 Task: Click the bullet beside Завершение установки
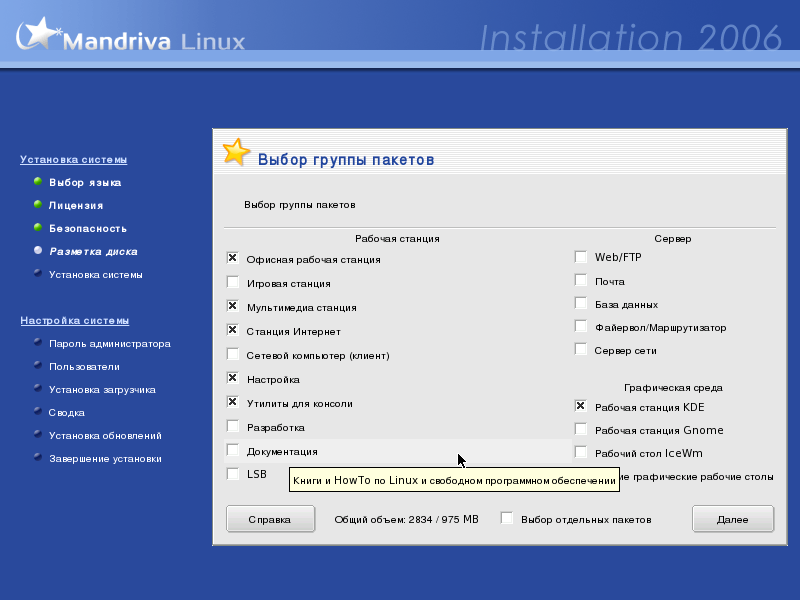pyautogui.click(x=38, y=457)
